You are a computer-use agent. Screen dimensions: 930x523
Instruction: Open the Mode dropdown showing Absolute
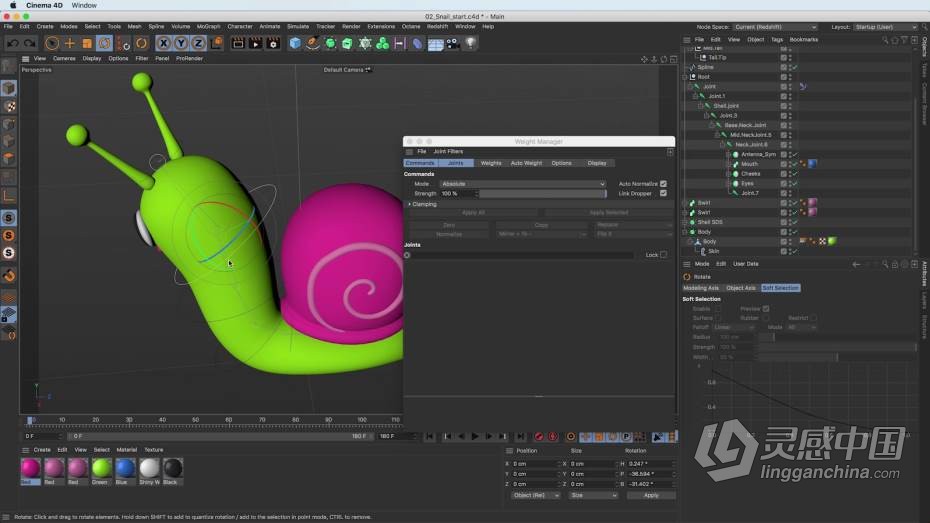tap(523, 184)
